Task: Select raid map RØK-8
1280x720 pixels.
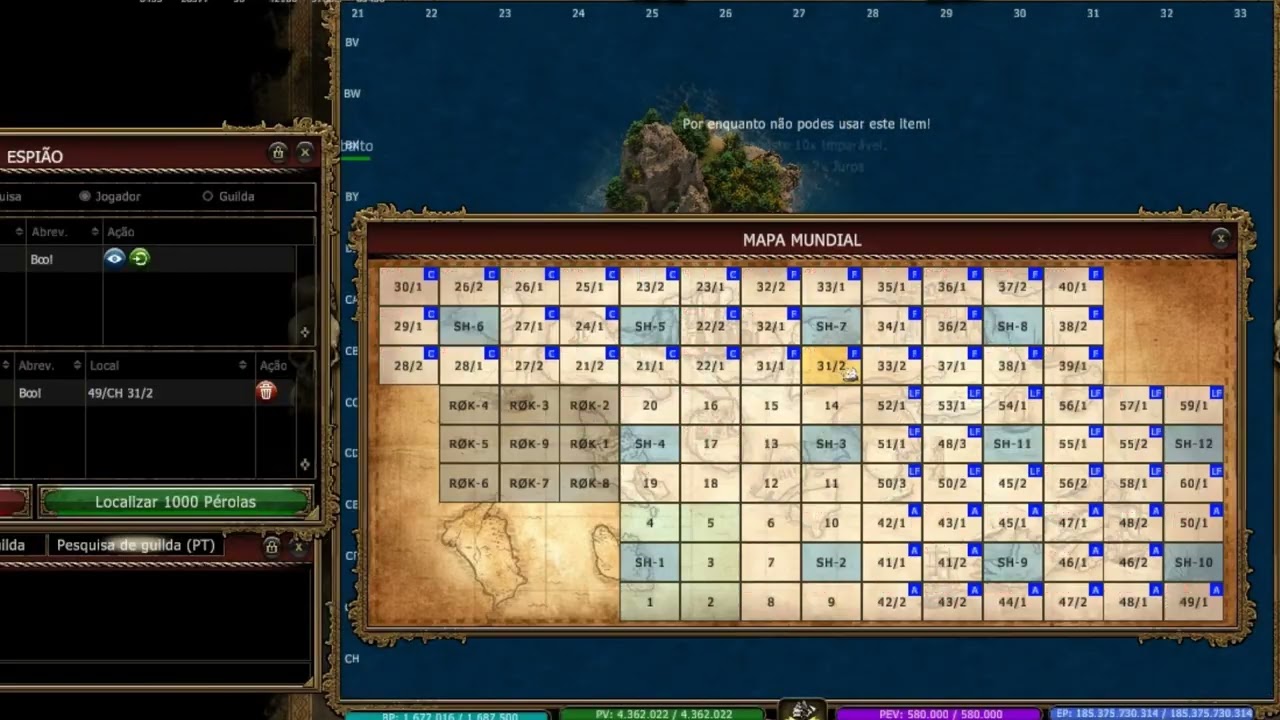Action: 590,483
